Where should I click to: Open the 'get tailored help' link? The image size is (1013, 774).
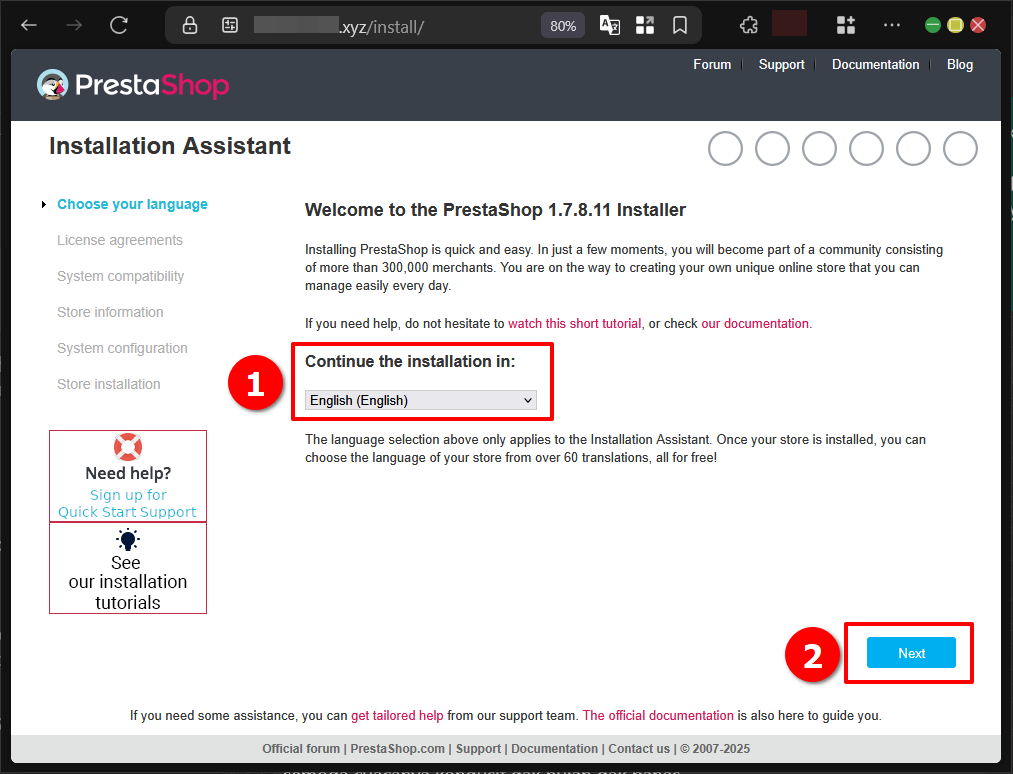pyautogui.click(x=397, y=716)
